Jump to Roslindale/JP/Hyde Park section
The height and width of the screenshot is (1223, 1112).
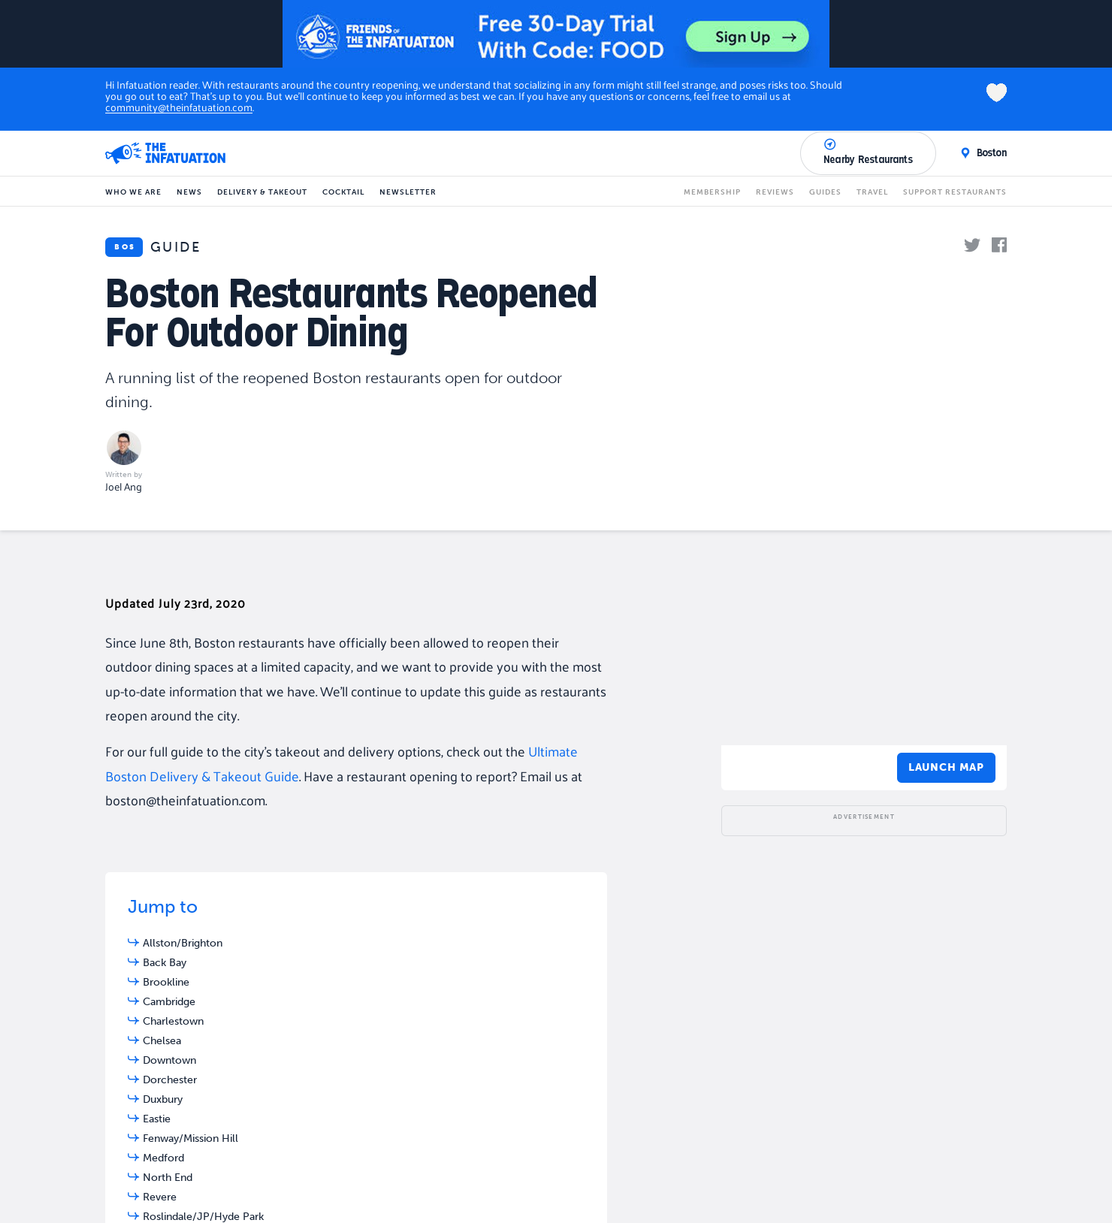204,1216
